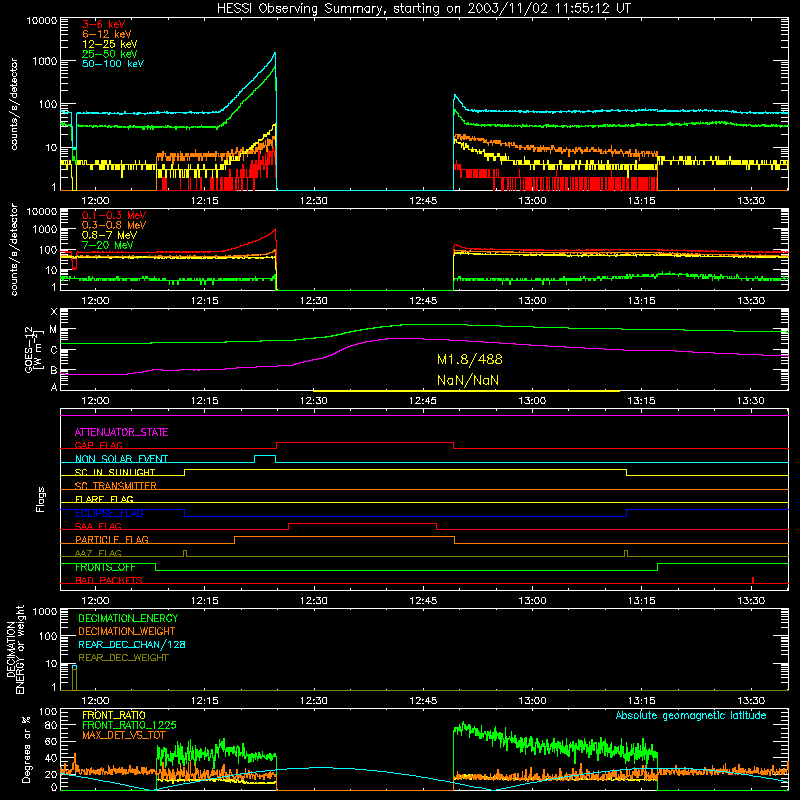This screenshot has height=800, width=800.
Task: Click the 7-20 MeV legend entry
Action: [108, 245]
